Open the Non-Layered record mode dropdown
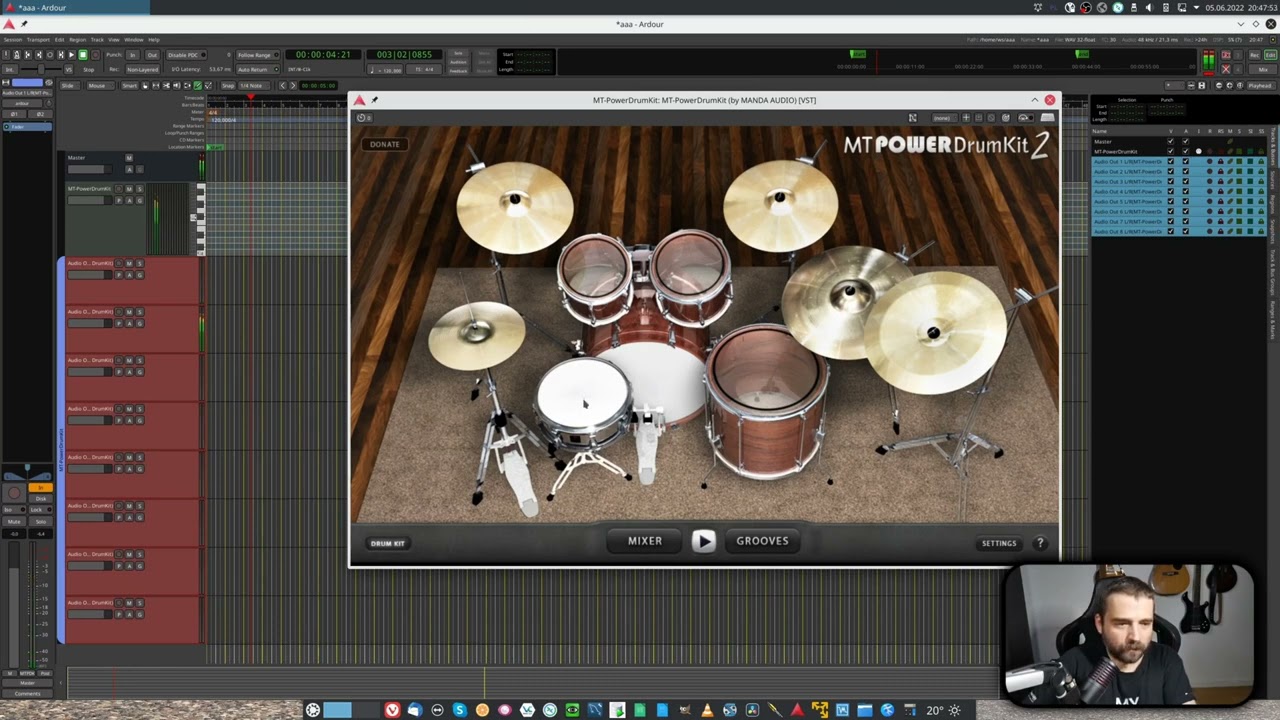1280x720 pixels. 143,69
